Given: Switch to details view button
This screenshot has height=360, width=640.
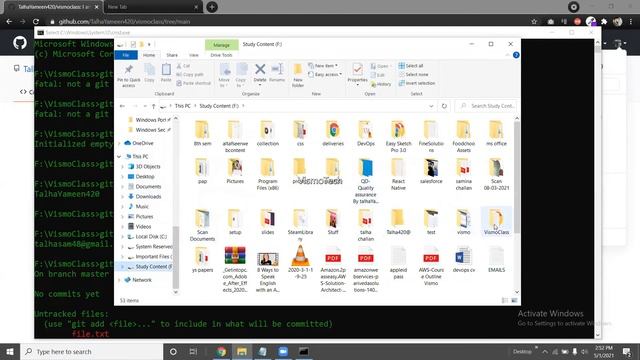Looking at the screenshot, I should pos(505,300).
